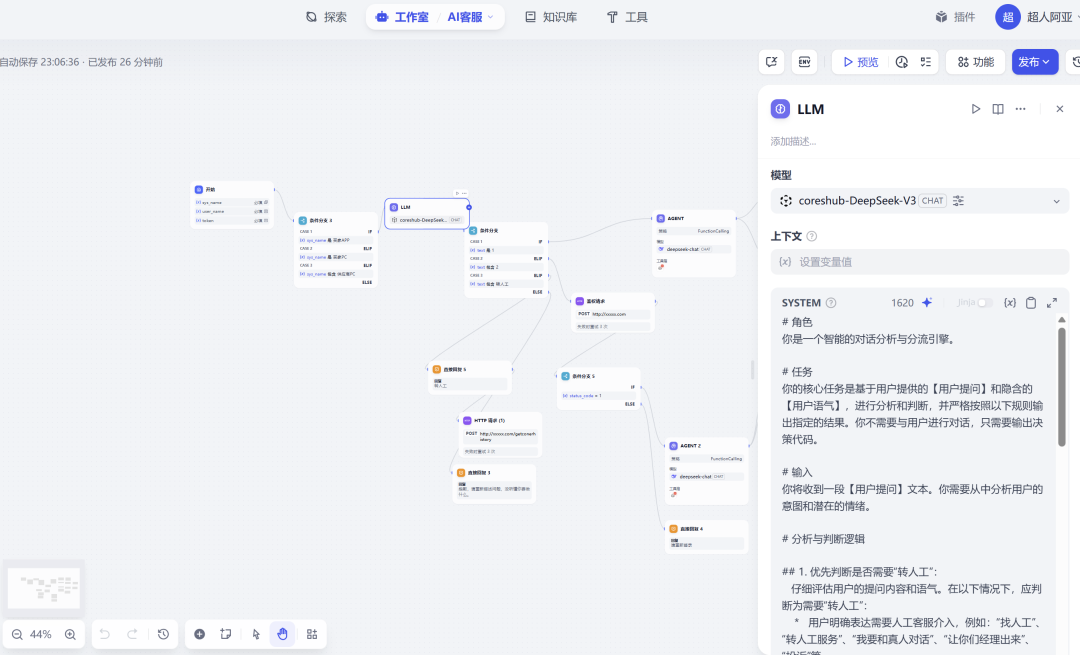Open the checklist icon next to preview
The image size is (1080, 655).
926,62
